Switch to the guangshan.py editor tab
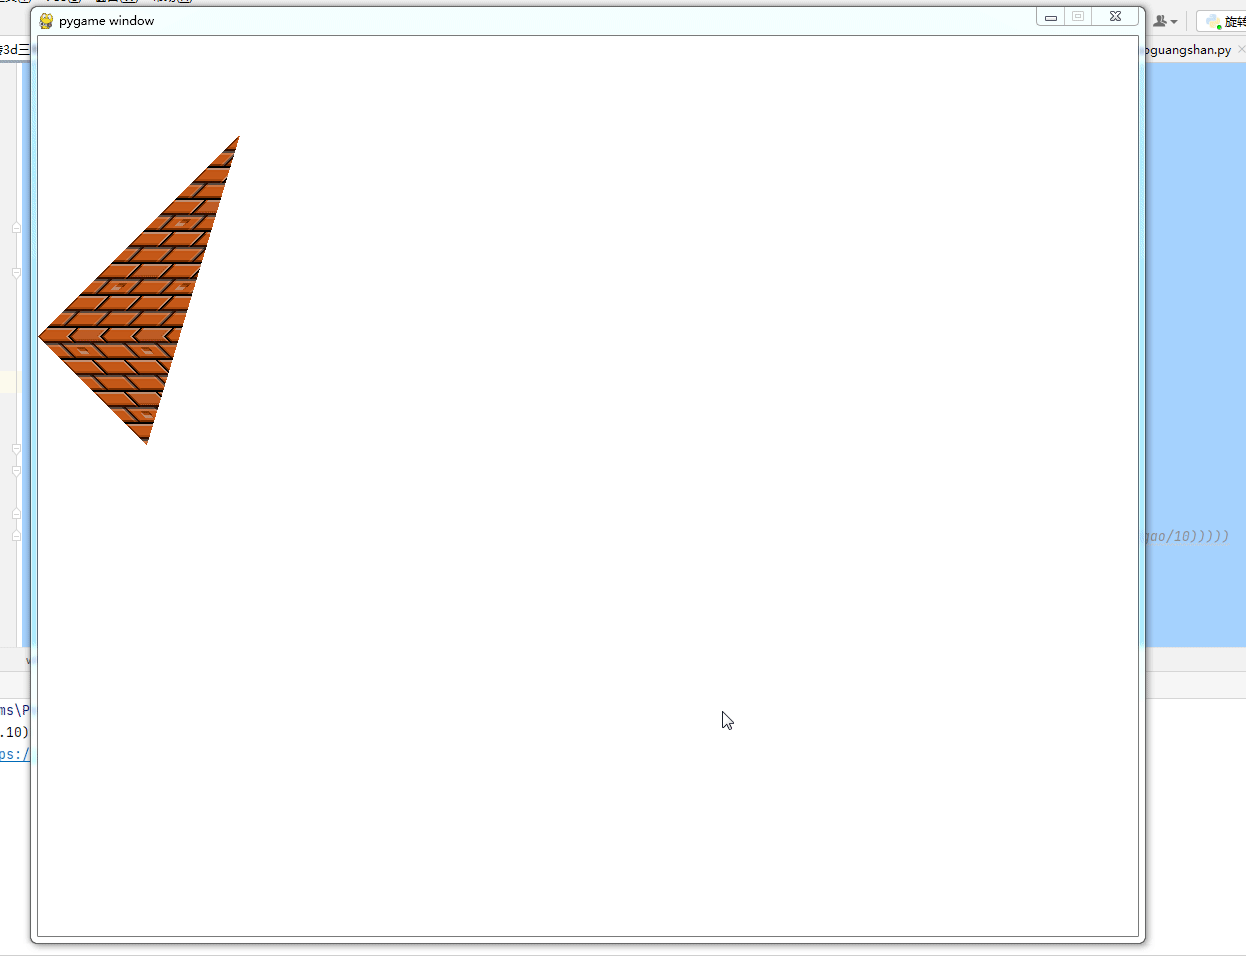This screenshot has height=956, width=1246. (x=1190, y=49)
